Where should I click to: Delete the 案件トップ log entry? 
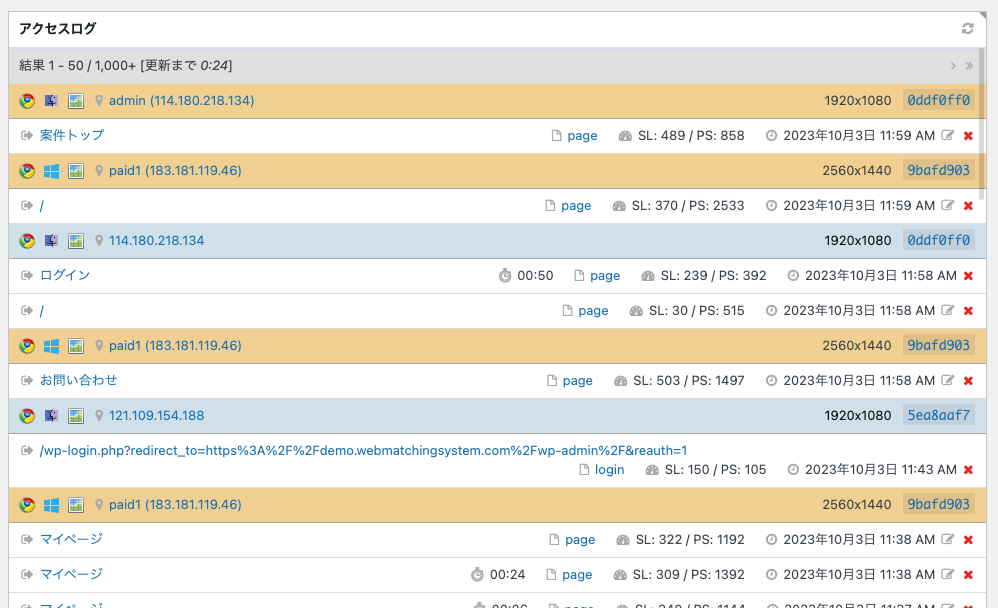[x=968, y=136]
